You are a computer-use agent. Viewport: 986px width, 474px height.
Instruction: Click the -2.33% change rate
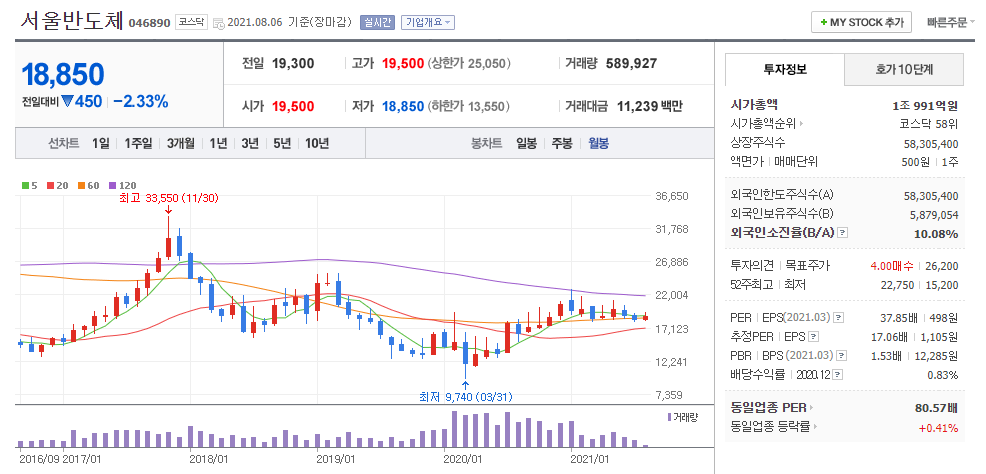coord(141,101)
